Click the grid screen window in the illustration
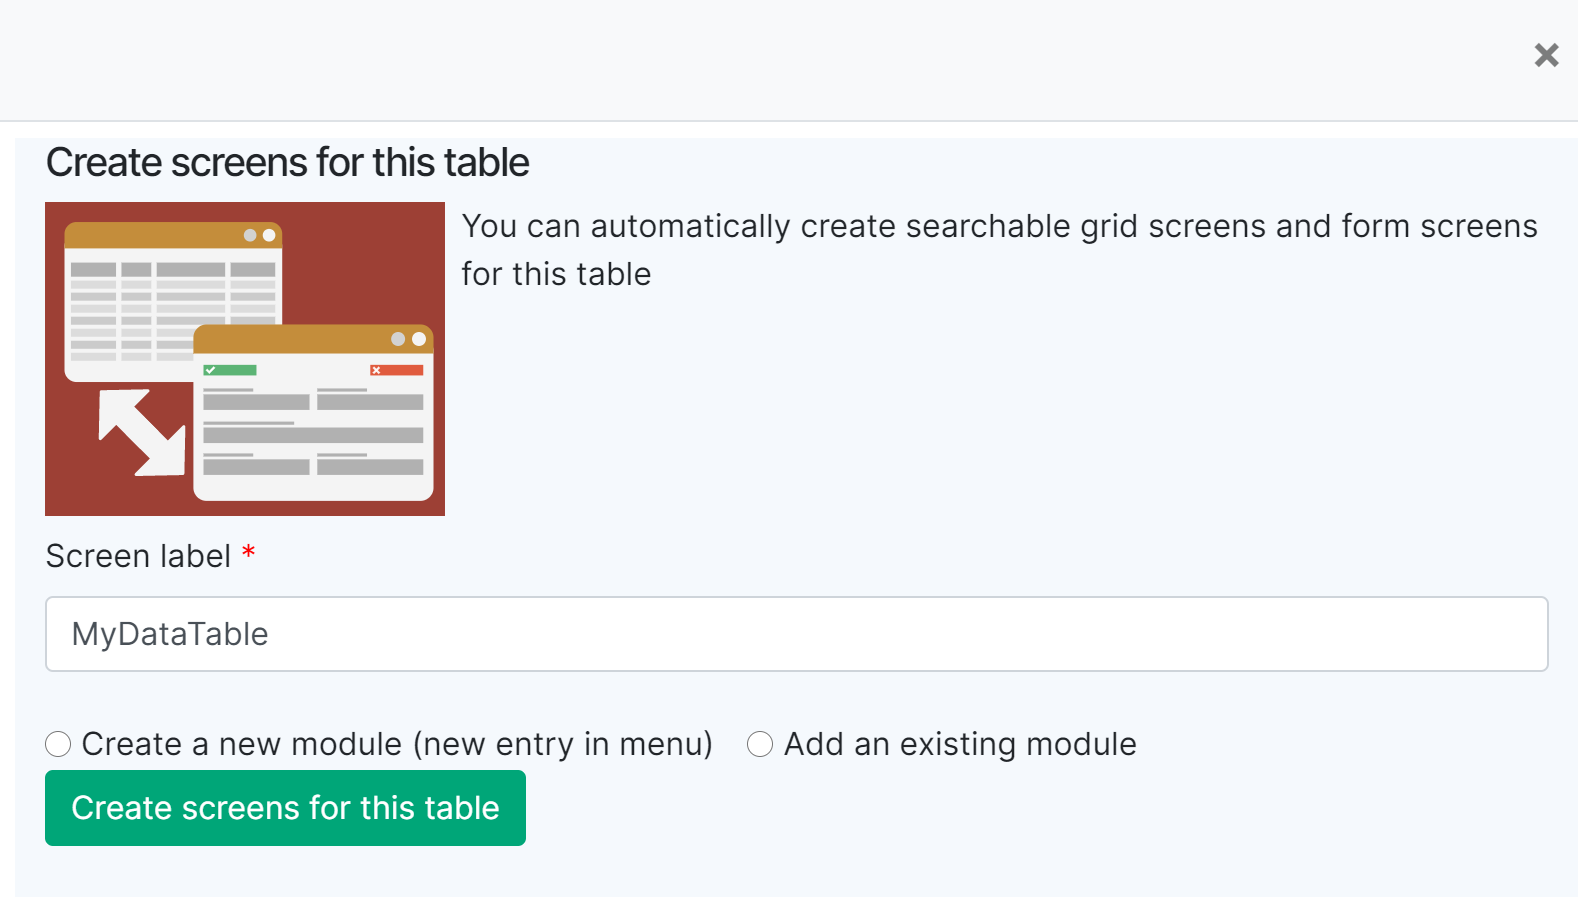This screenshot has width=1578, height=897. pyautogui.click(x=130, y=300)
